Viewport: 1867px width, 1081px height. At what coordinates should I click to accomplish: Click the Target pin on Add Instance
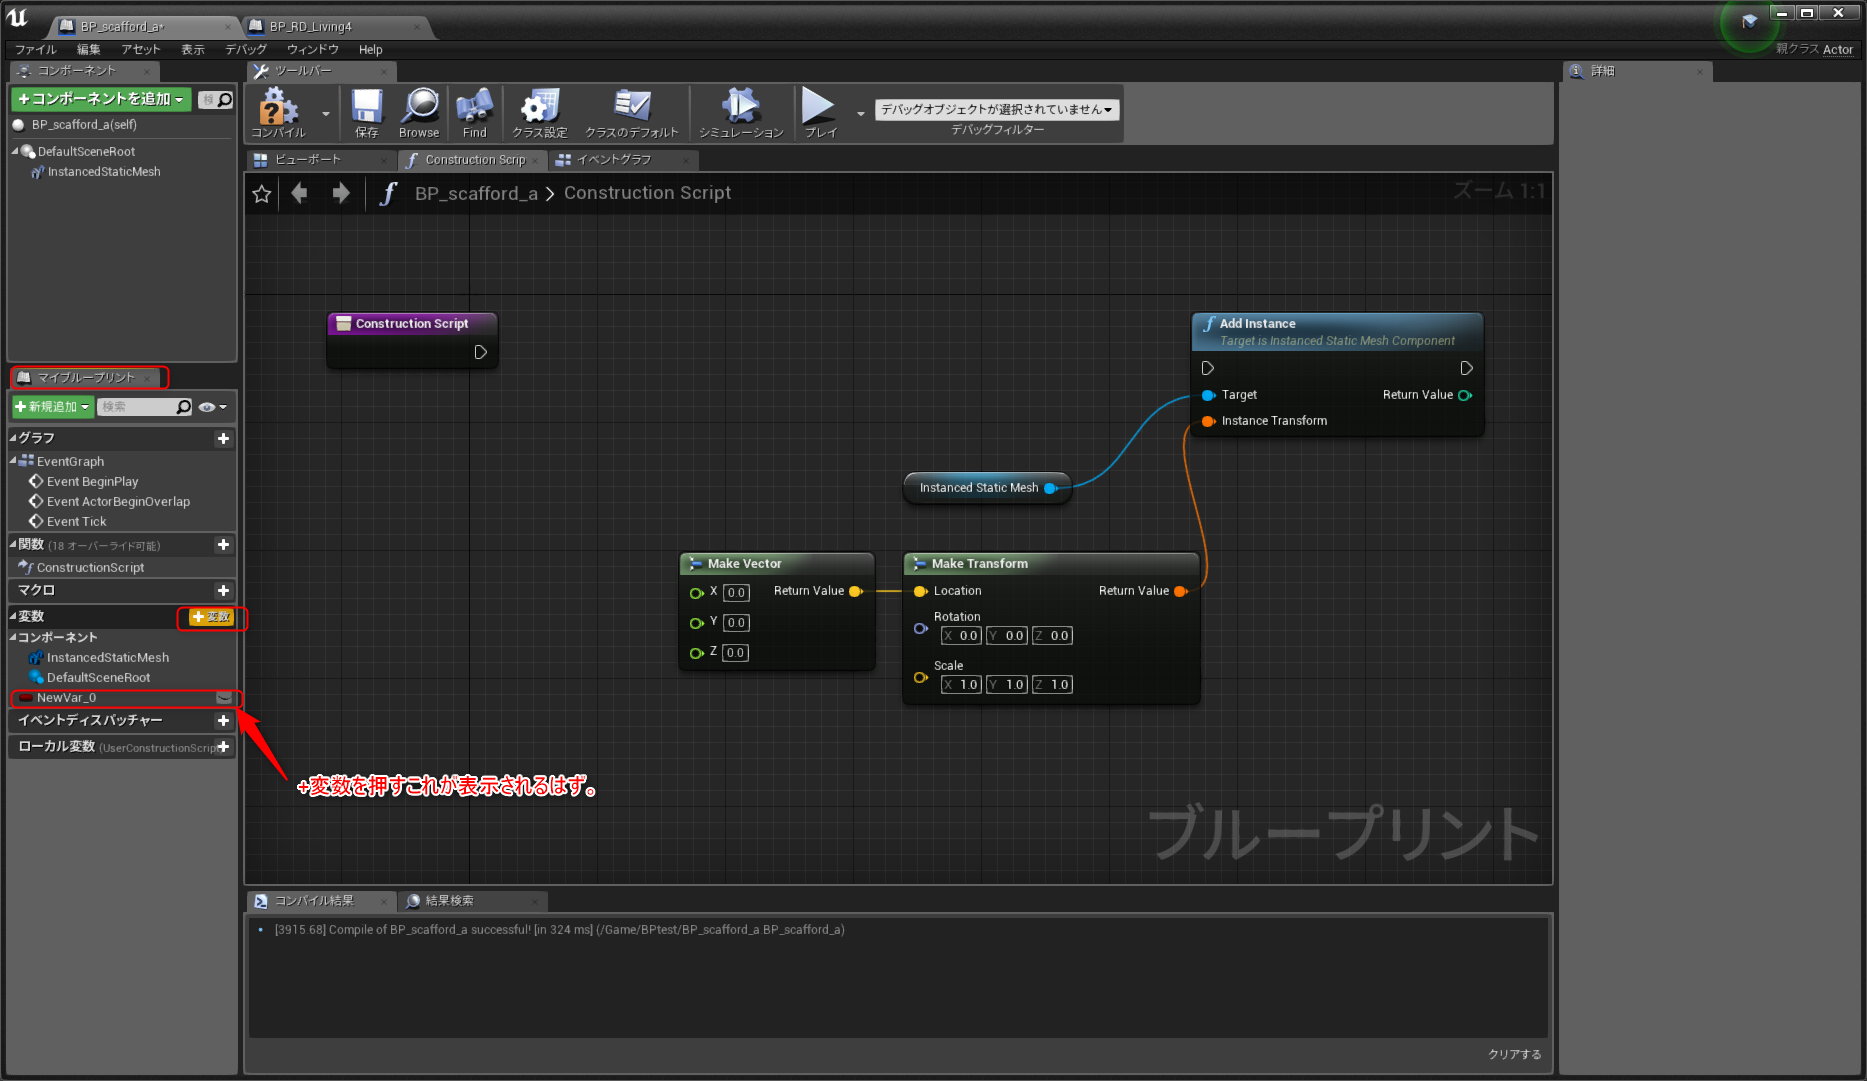click(1209, 395)
